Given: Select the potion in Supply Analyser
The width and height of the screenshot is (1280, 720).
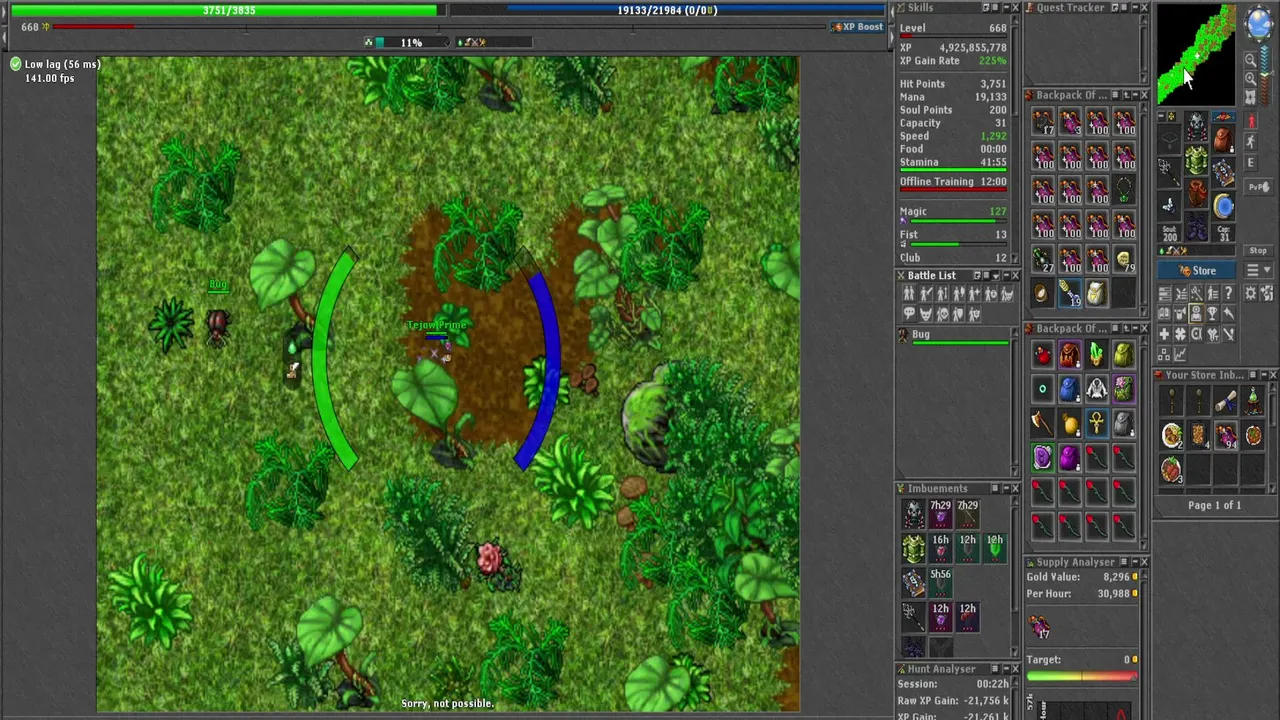Looking at the screenshot, I should point(1040,627).
